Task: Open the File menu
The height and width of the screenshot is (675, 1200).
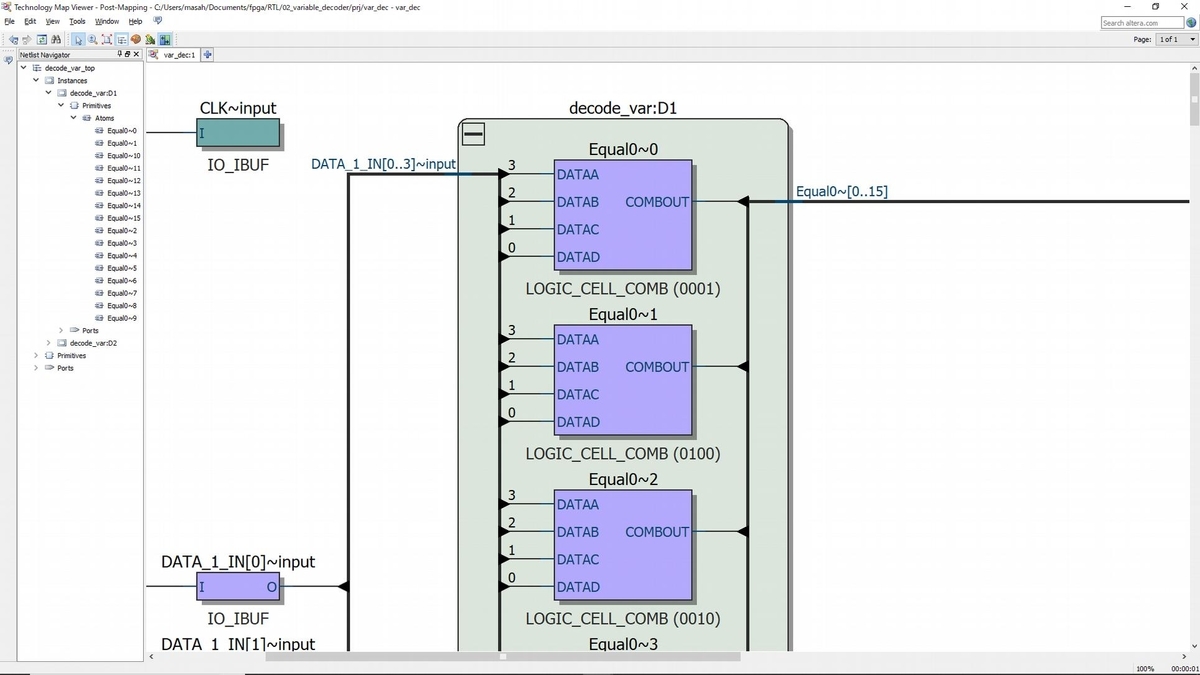Action: (x=10, y=21)
